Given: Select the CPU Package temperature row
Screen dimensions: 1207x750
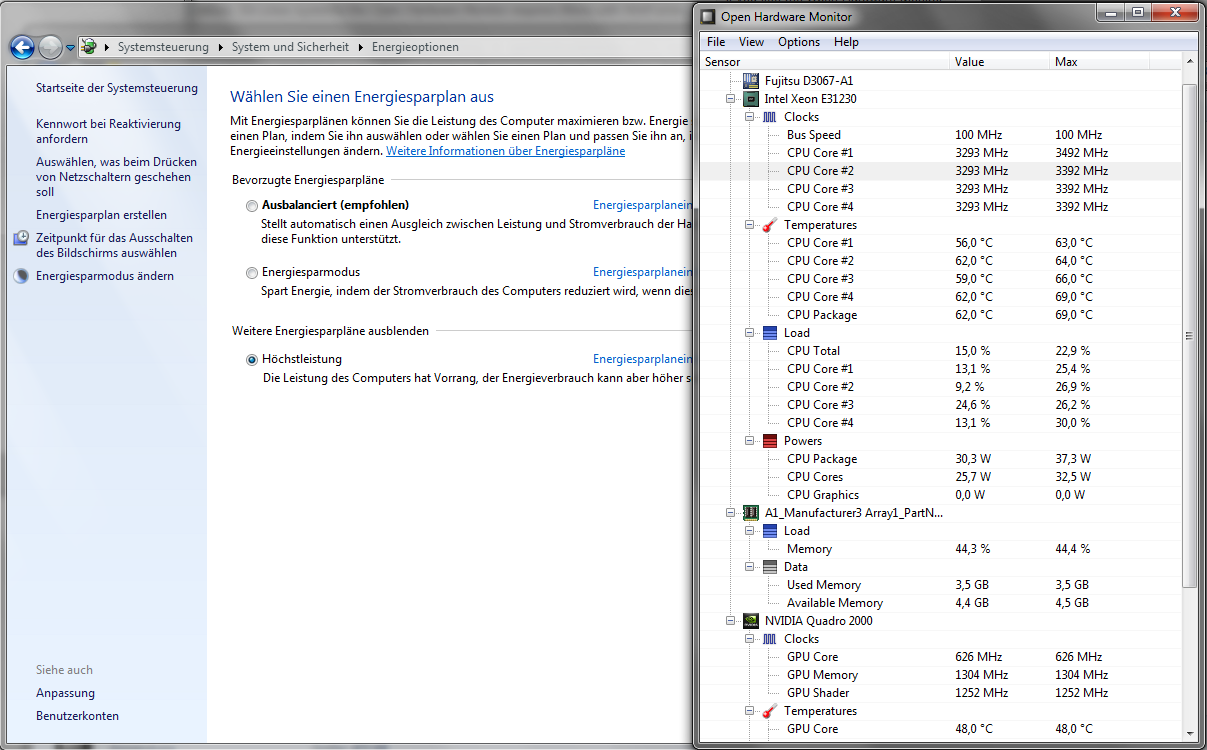Looking at the screenshot, I should pos(940,315).
